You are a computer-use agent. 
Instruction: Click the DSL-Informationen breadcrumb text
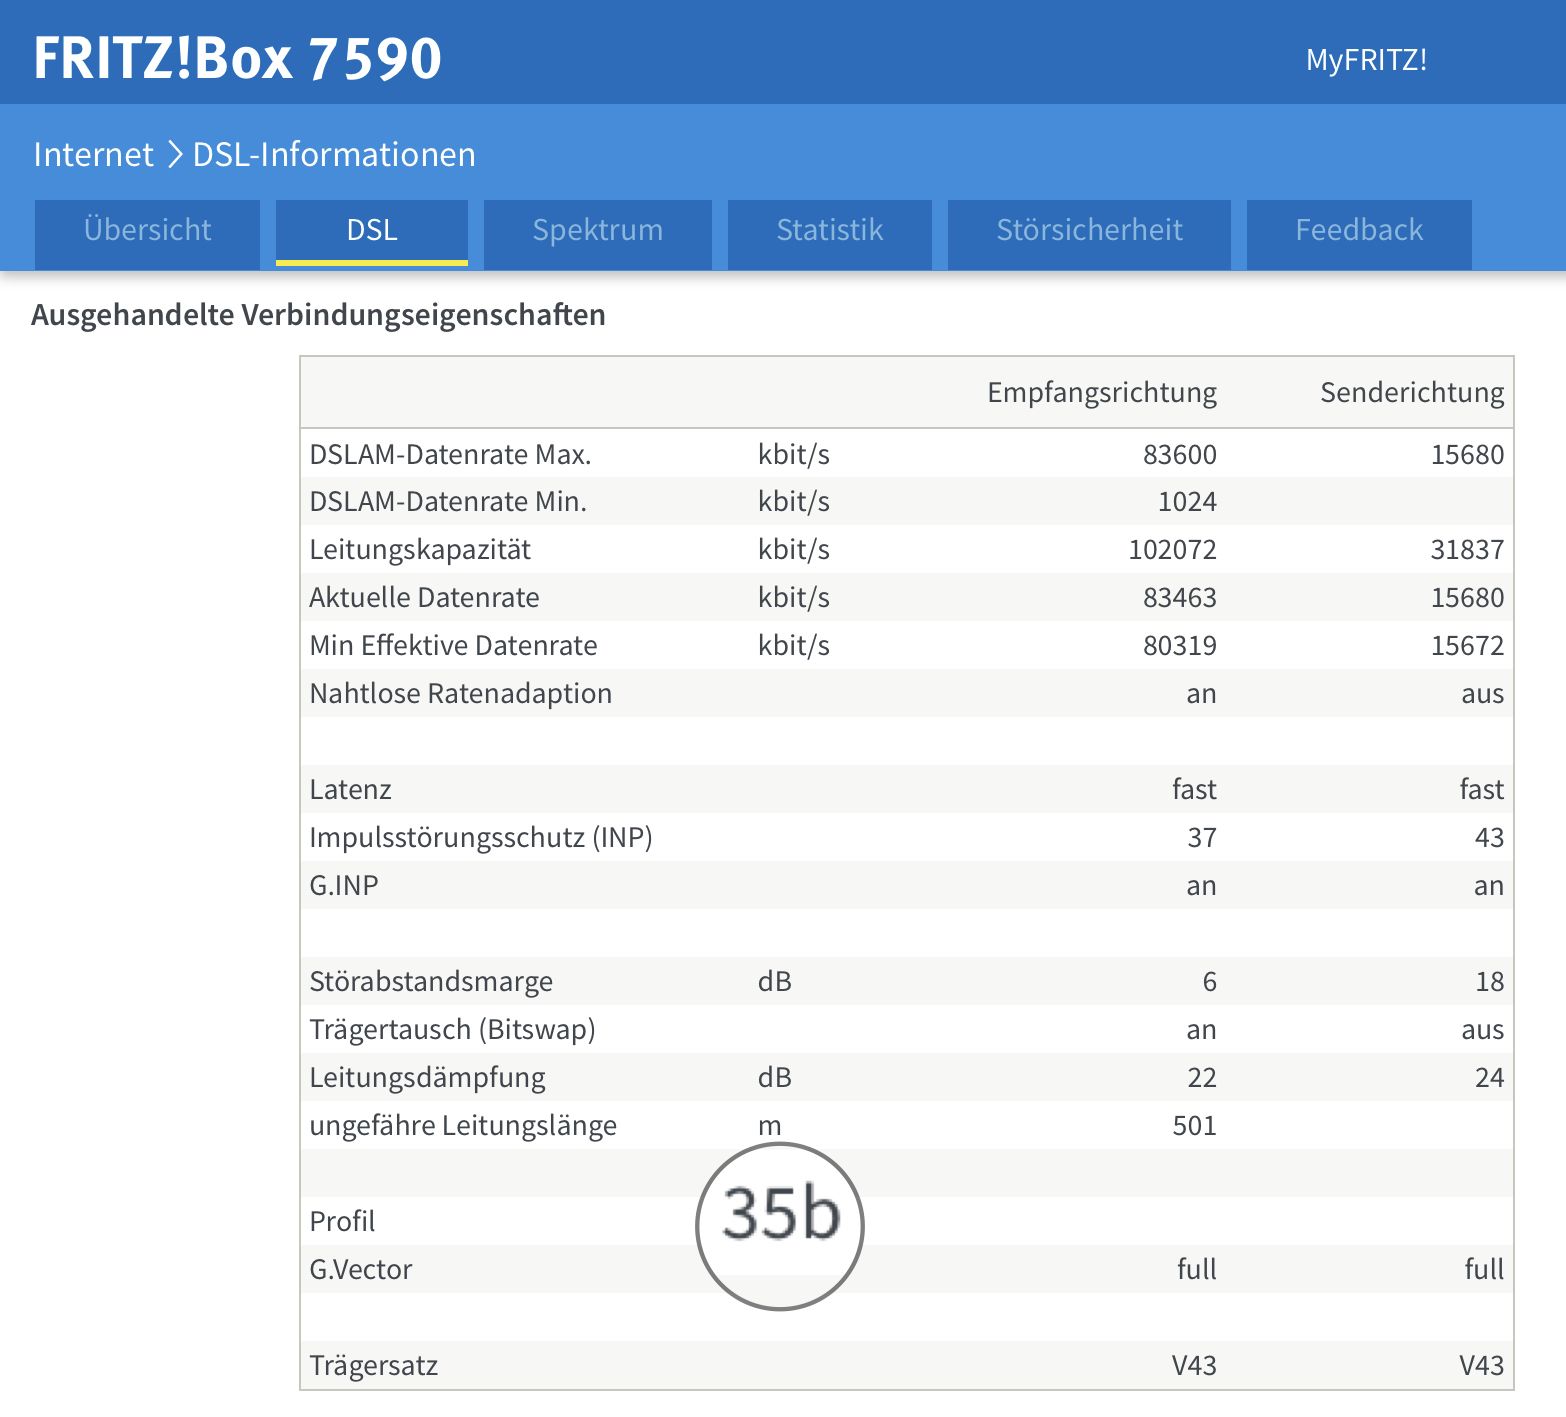(x=334, y=155)
